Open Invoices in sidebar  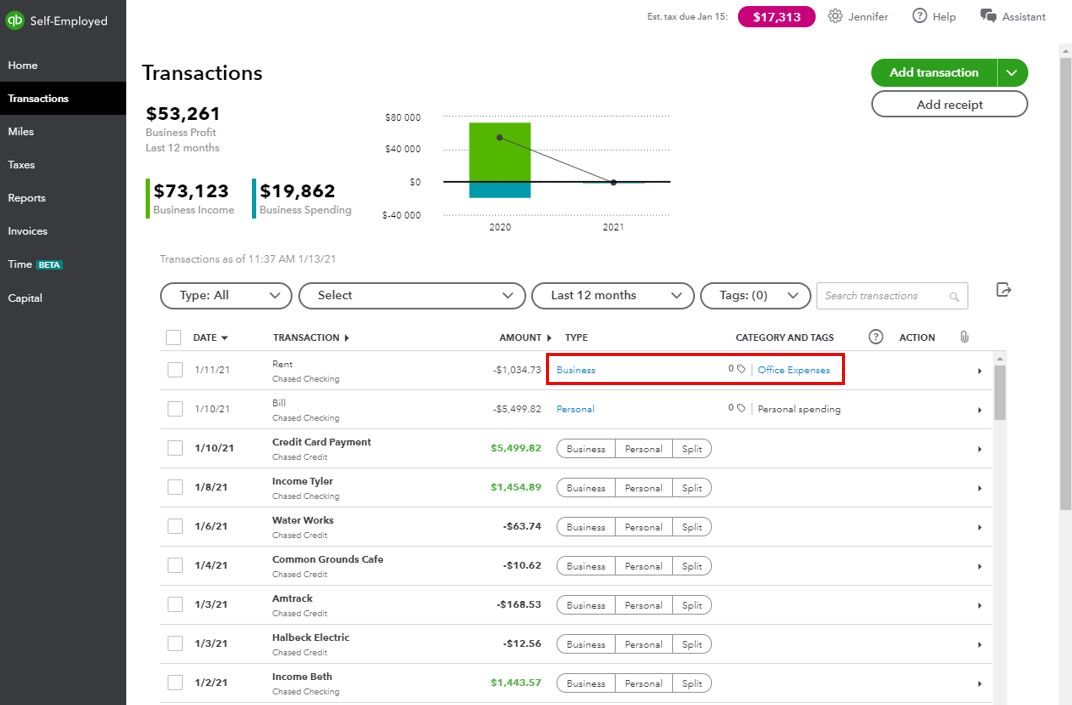pos(63,231)
